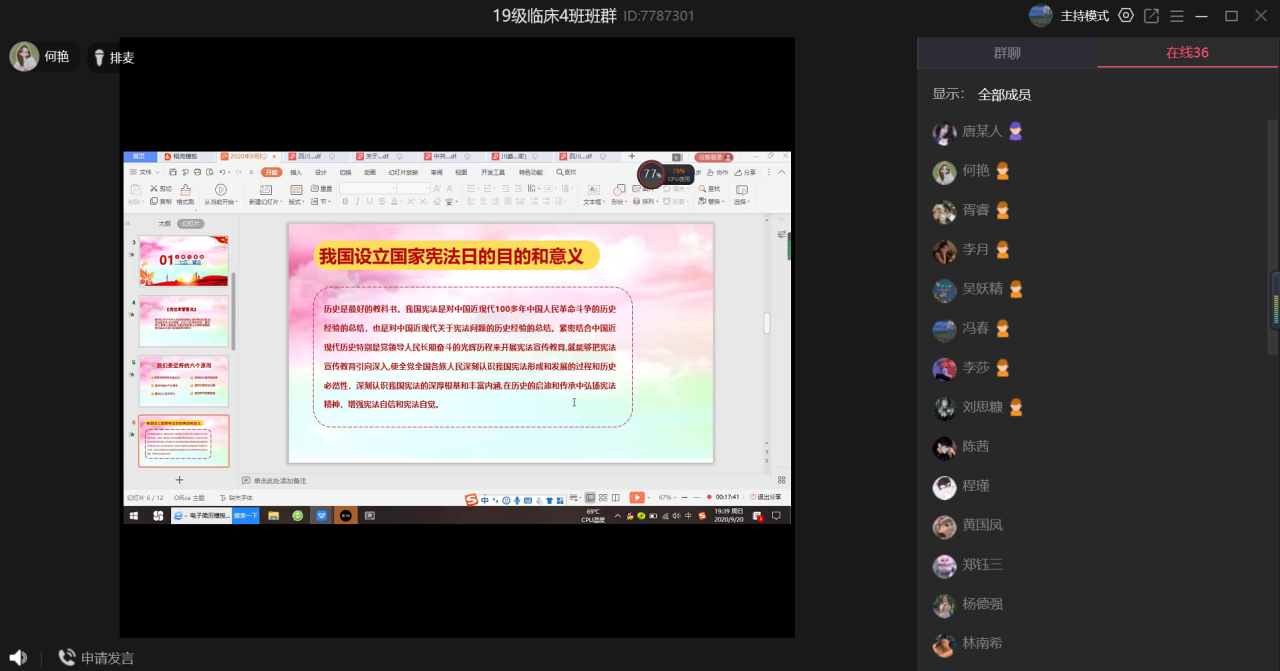Open the settings gear icon
Screen dimensions: 1280x671
coord(1126,16)
